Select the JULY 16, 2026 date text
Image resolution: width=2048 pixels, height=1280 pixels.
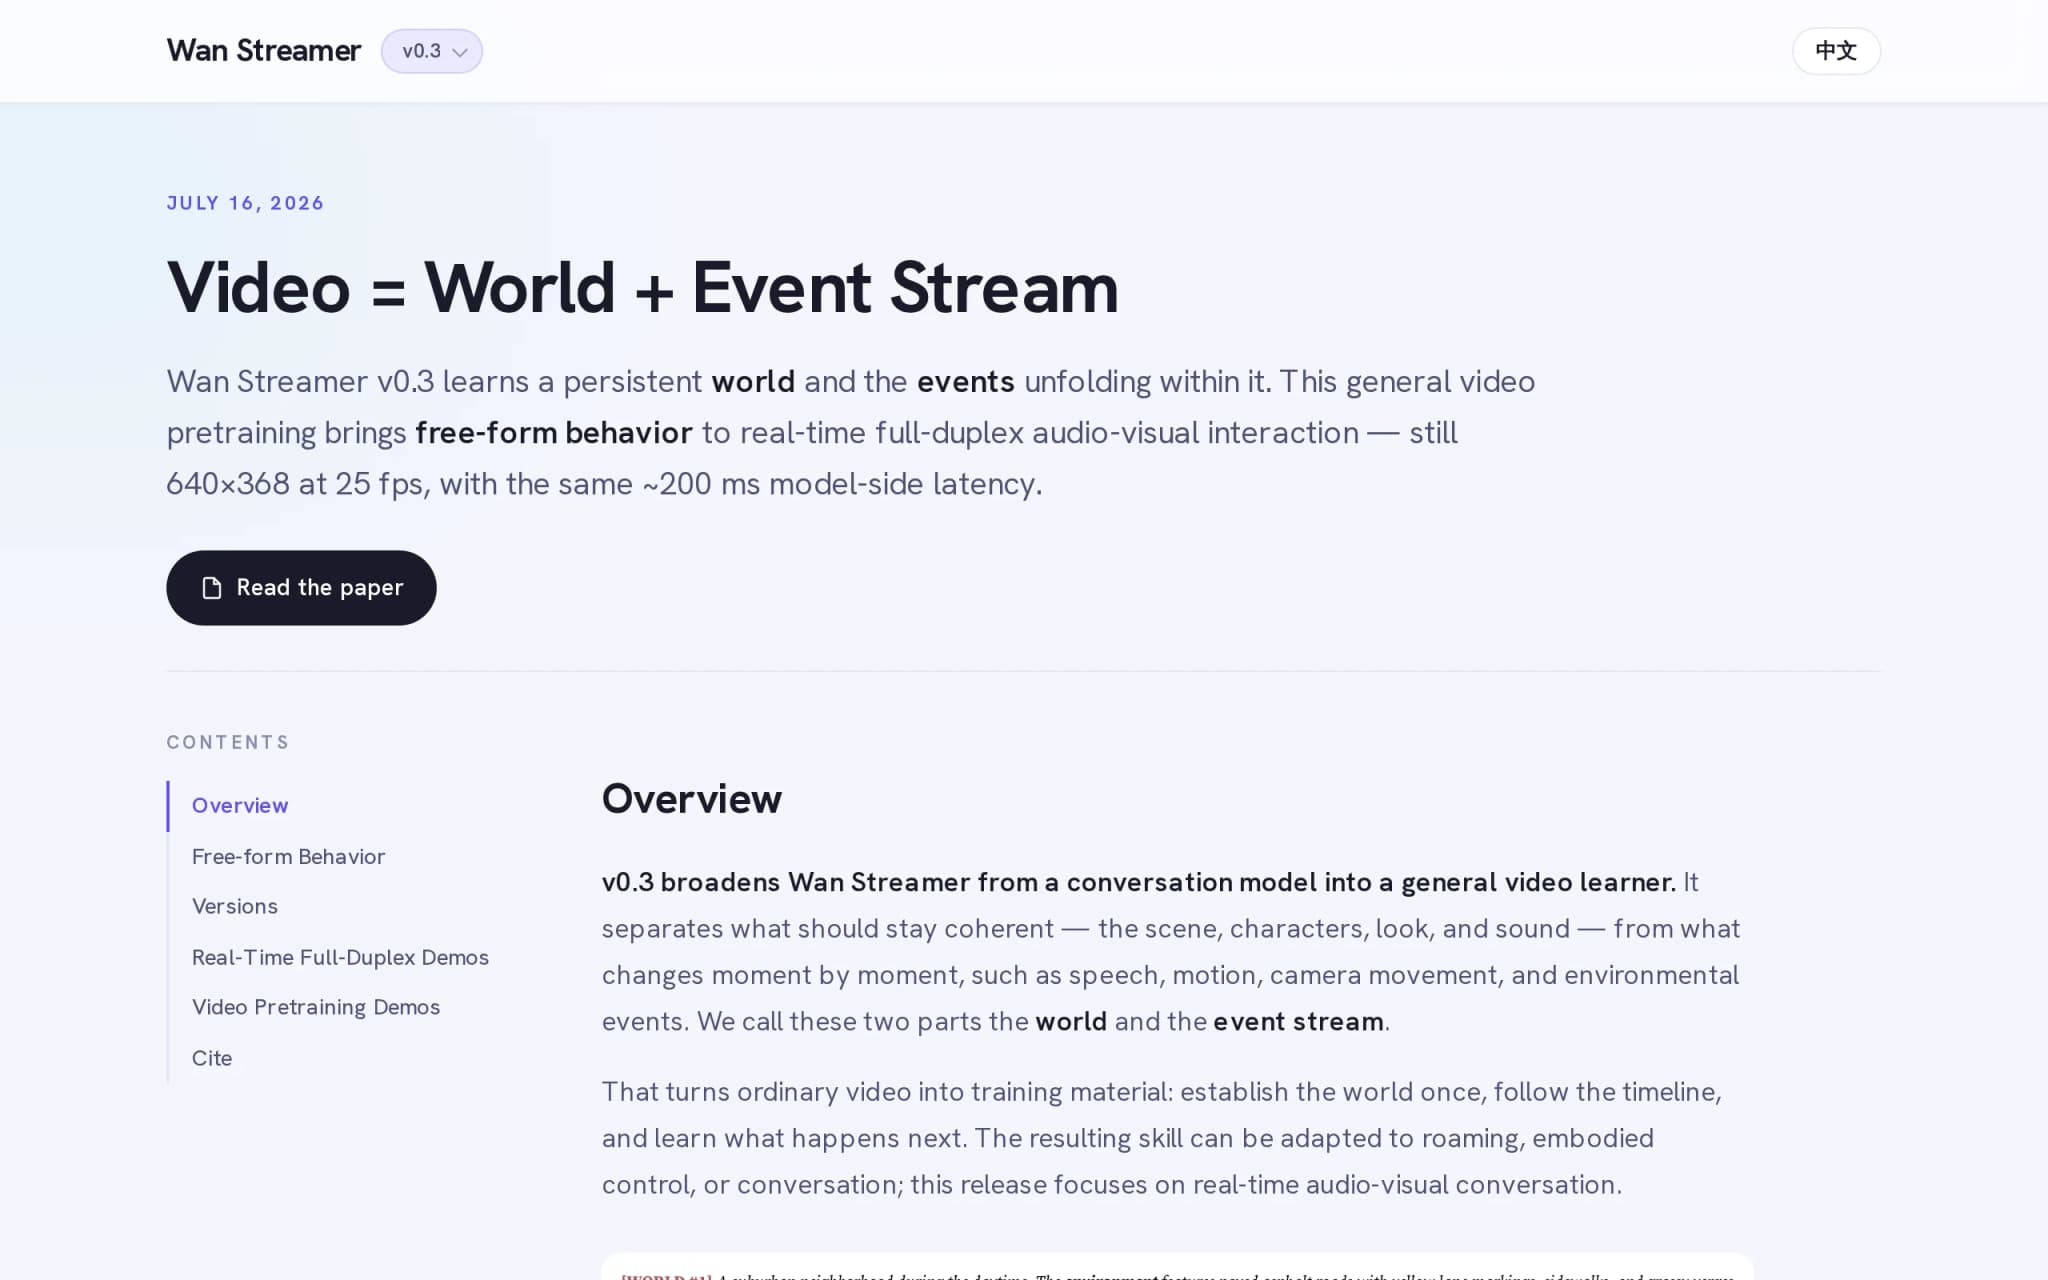[x=245, y=203]
